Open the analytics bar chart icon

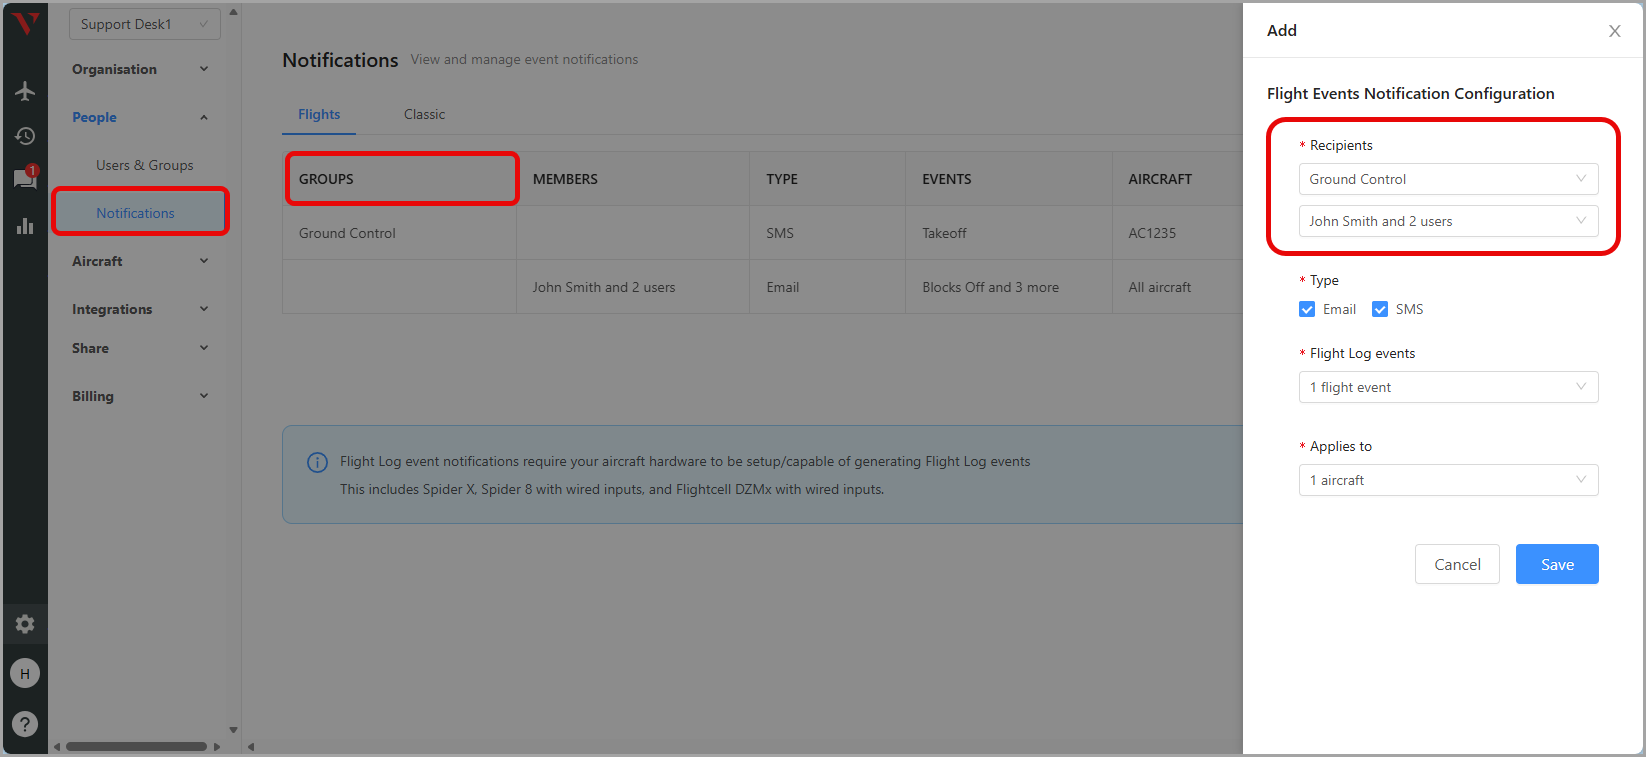click(25, 226)
